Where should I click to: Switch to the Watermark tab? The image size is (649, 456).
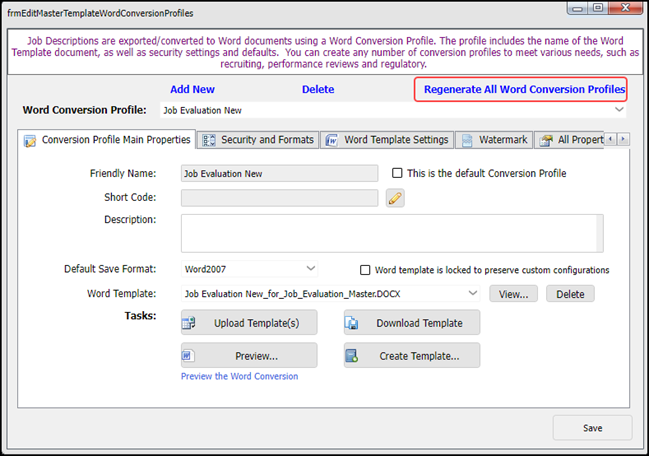[494, 140]
